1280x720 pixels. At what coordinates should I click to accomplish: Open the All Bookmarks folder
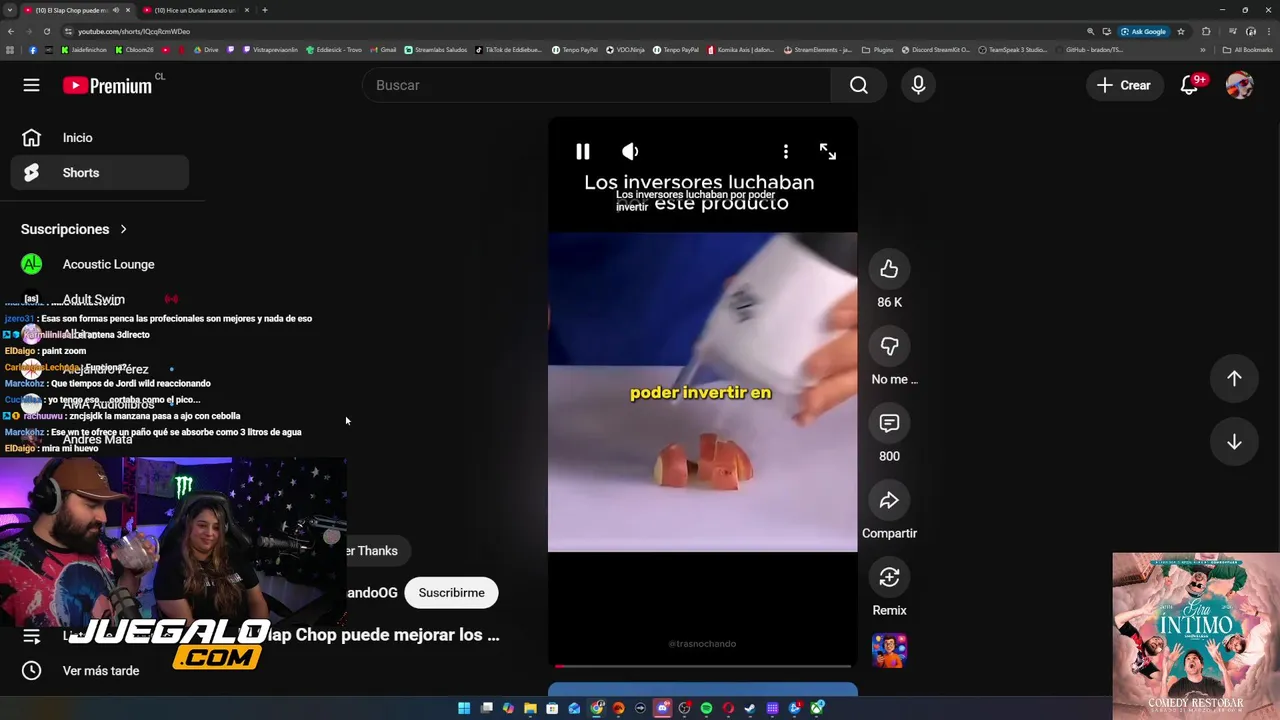[1248, 50]
